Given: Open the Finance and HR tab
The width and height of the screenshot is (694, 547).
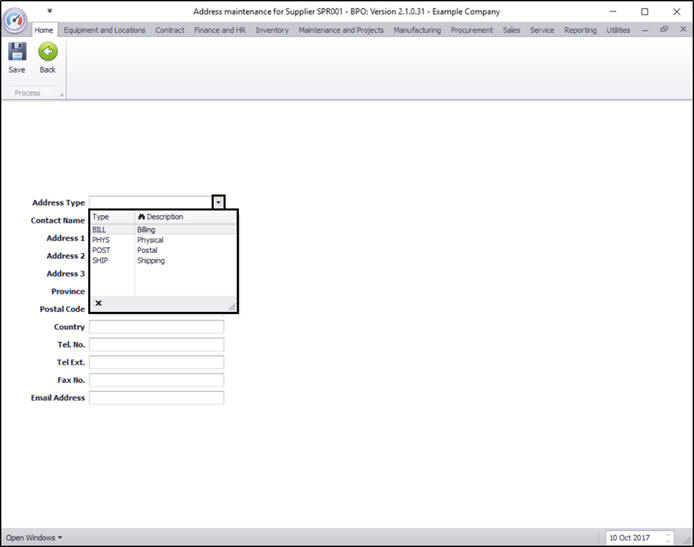Looking at the screenshot, I should (x=220, y=30).
